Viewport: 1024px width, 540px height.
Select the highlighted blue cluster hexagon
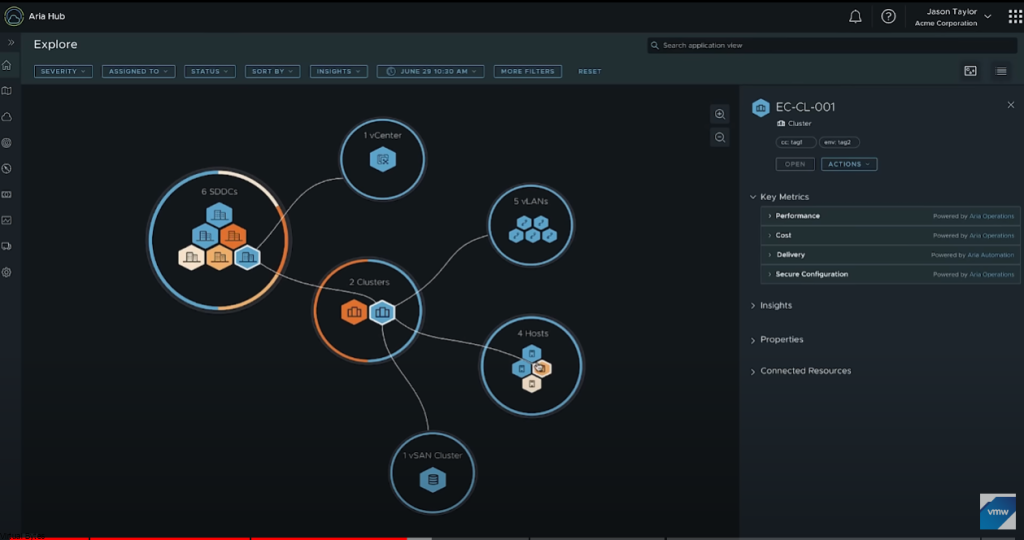pos(382,312)
